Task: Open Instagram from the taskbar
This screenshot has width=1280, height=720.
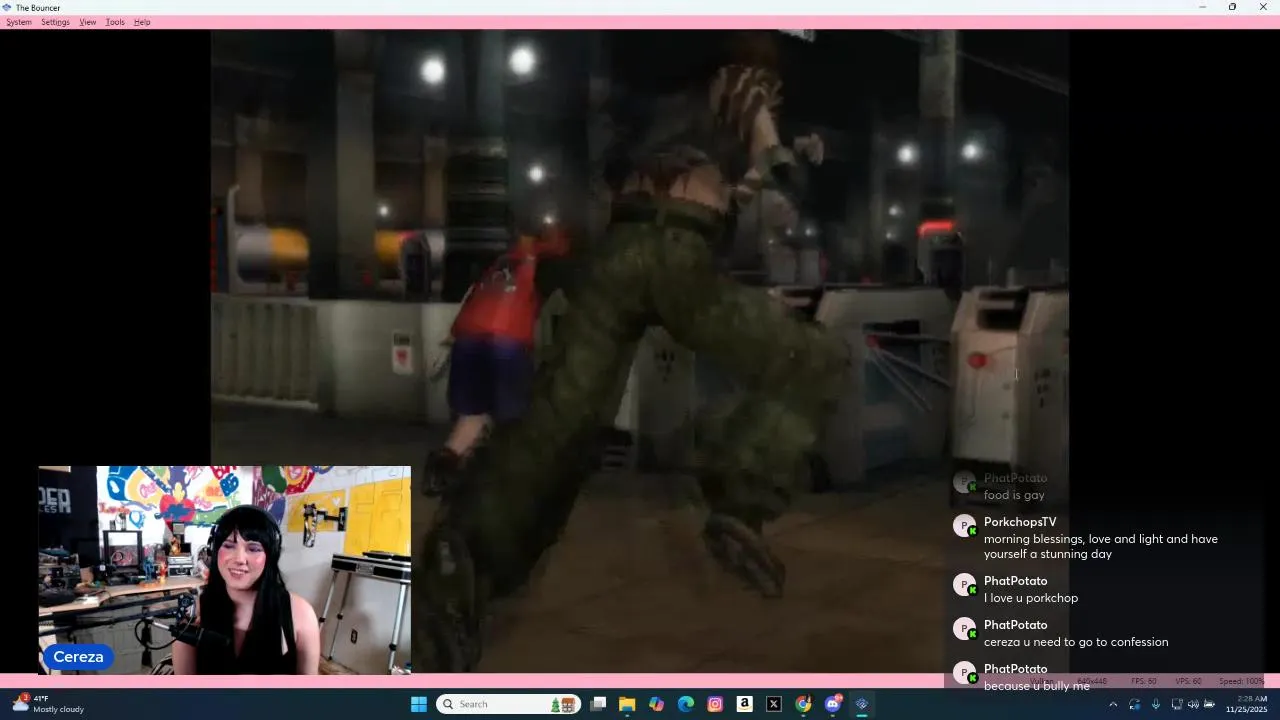Action: (x=715, y=704)
